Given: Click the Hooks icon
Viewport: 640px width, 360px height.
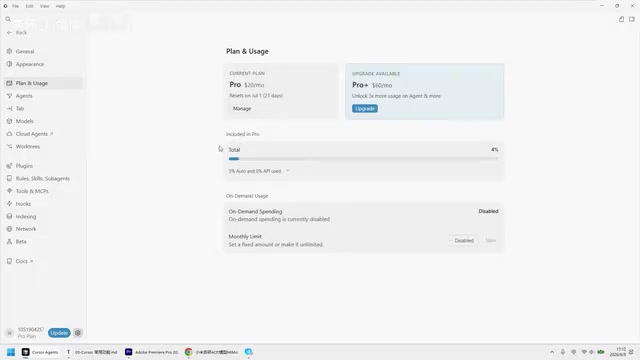Looking at the screenshot, I should coord(9,204).
